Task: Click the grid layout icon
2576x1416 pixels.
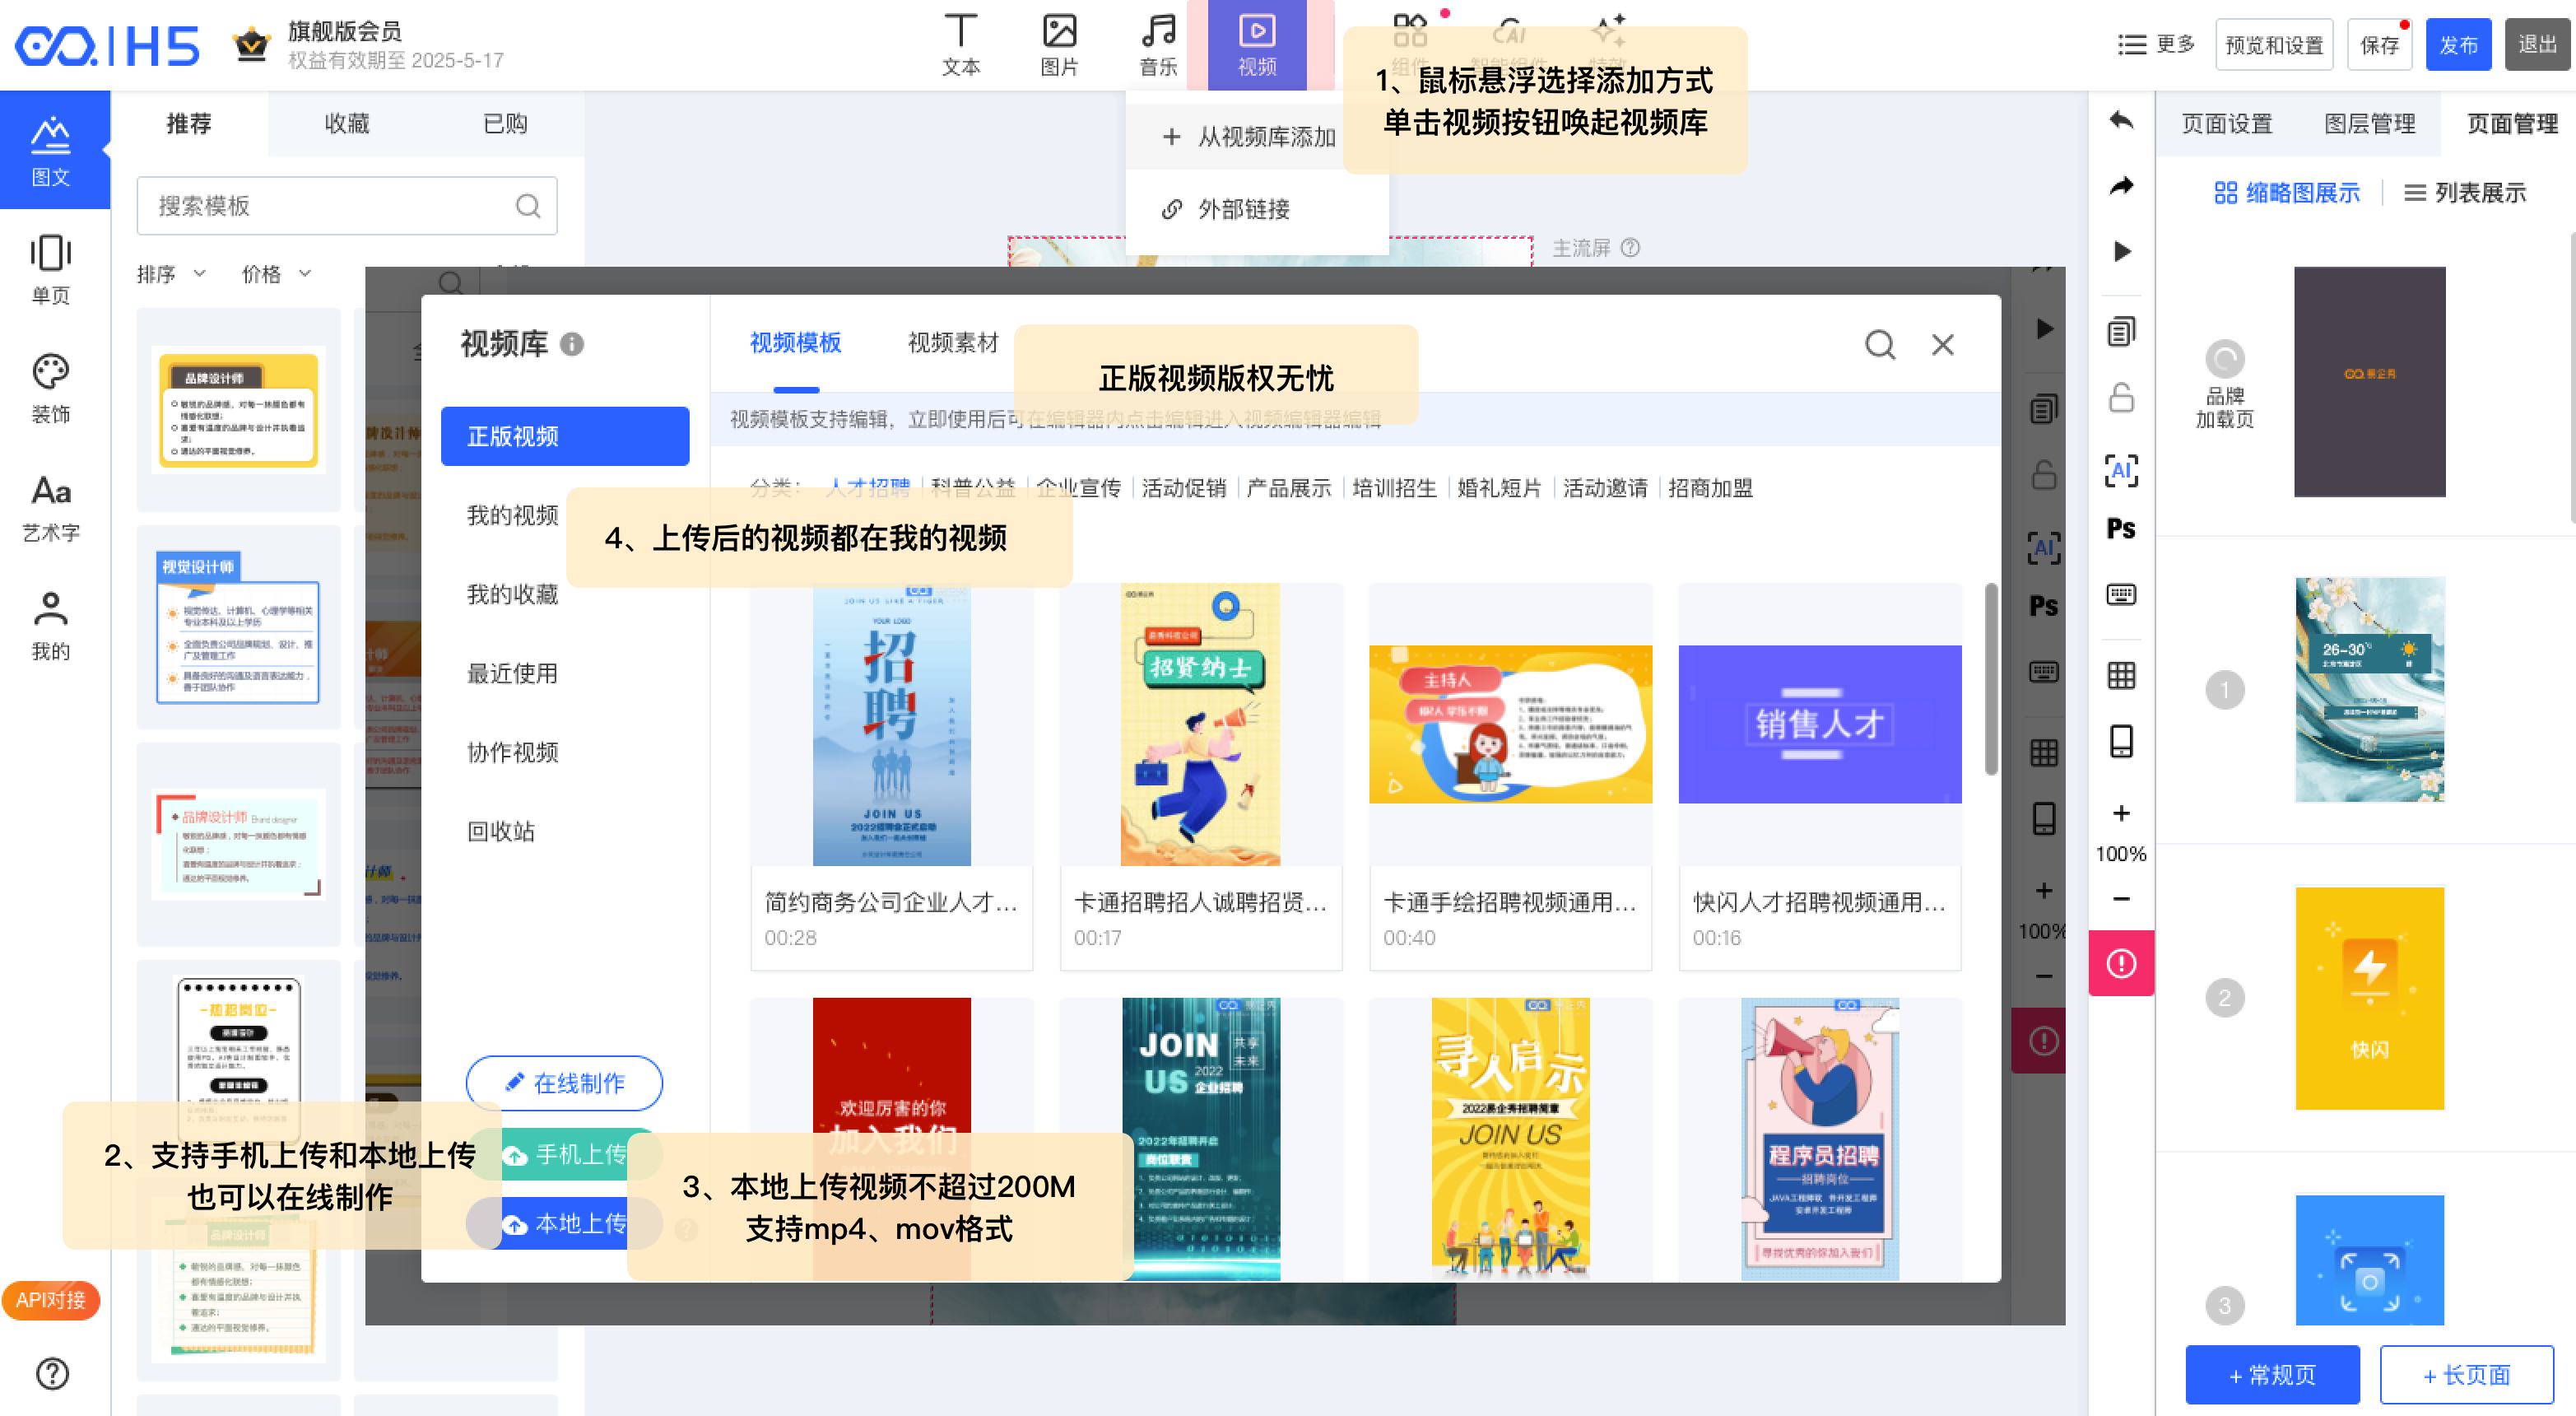Action: tap(2120, 676)
